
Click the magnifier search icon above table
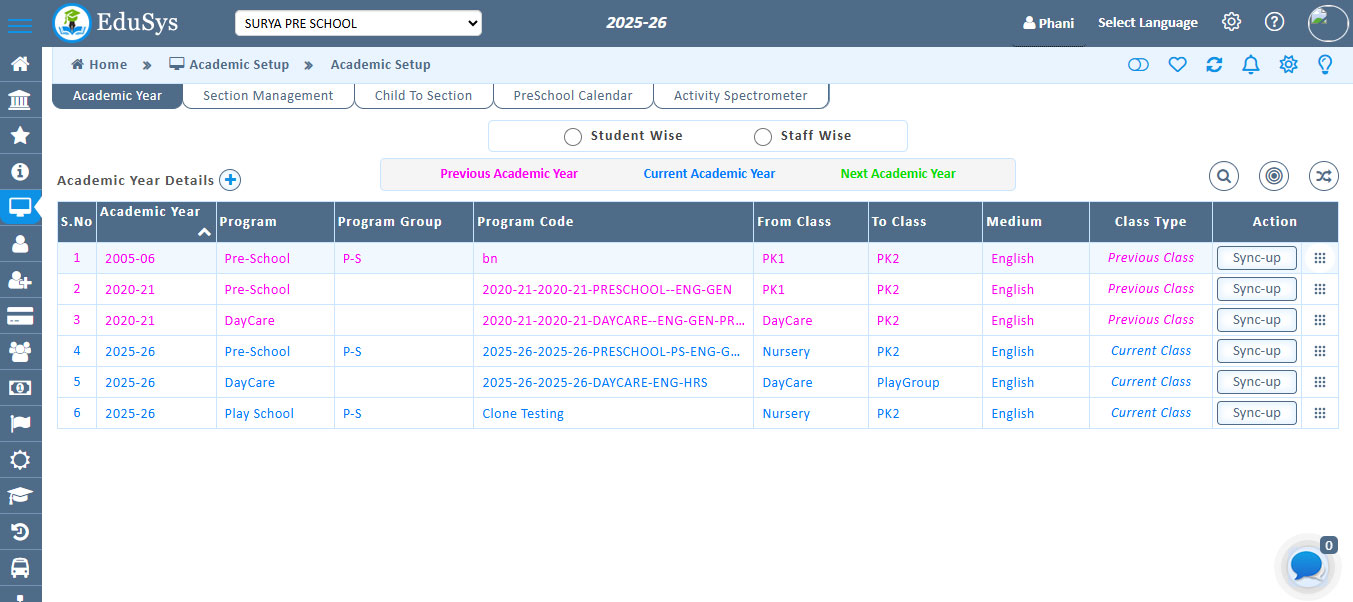[1224, 177]
